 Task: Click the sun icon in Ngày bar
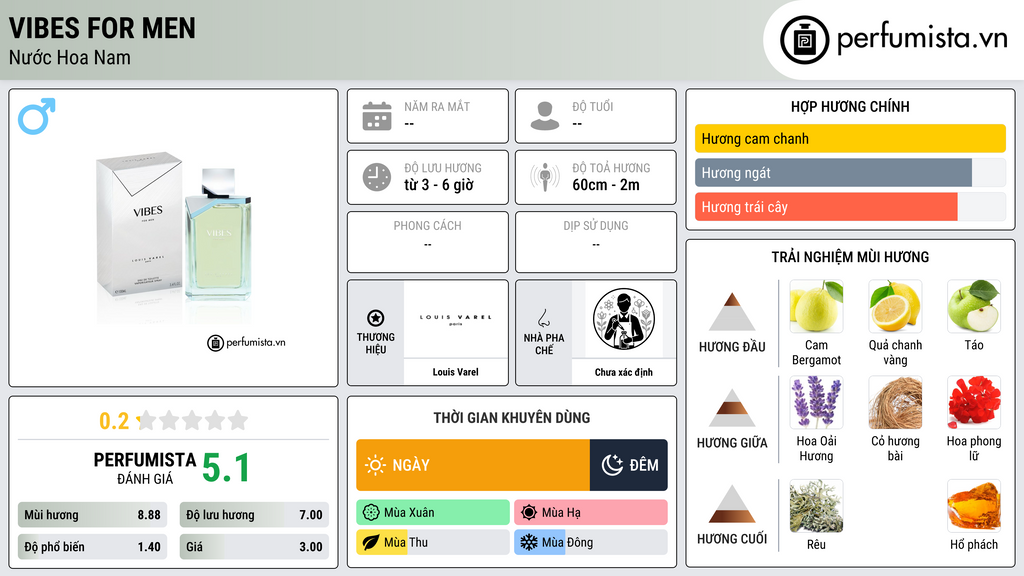(375, 465)
